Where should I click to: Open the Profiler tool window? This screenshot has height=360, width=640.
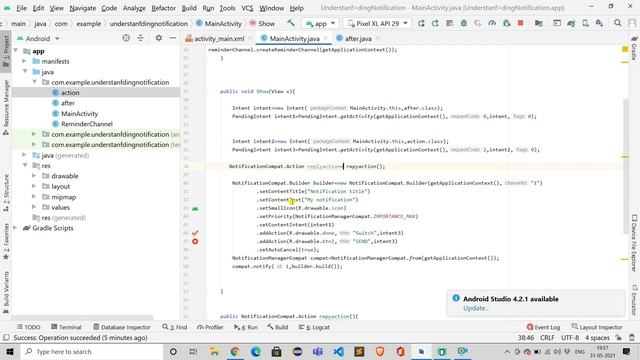pos(210,327)
